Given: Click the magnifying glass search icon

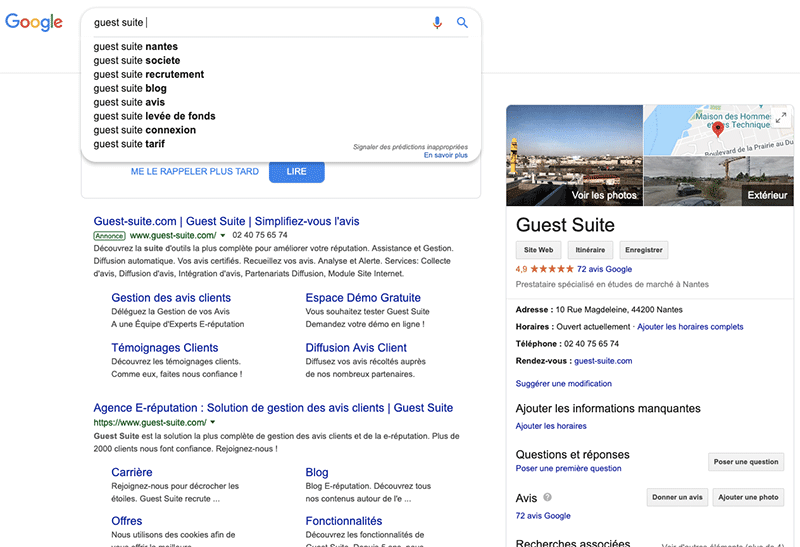Looking at the screenshot, I should 462,22.
